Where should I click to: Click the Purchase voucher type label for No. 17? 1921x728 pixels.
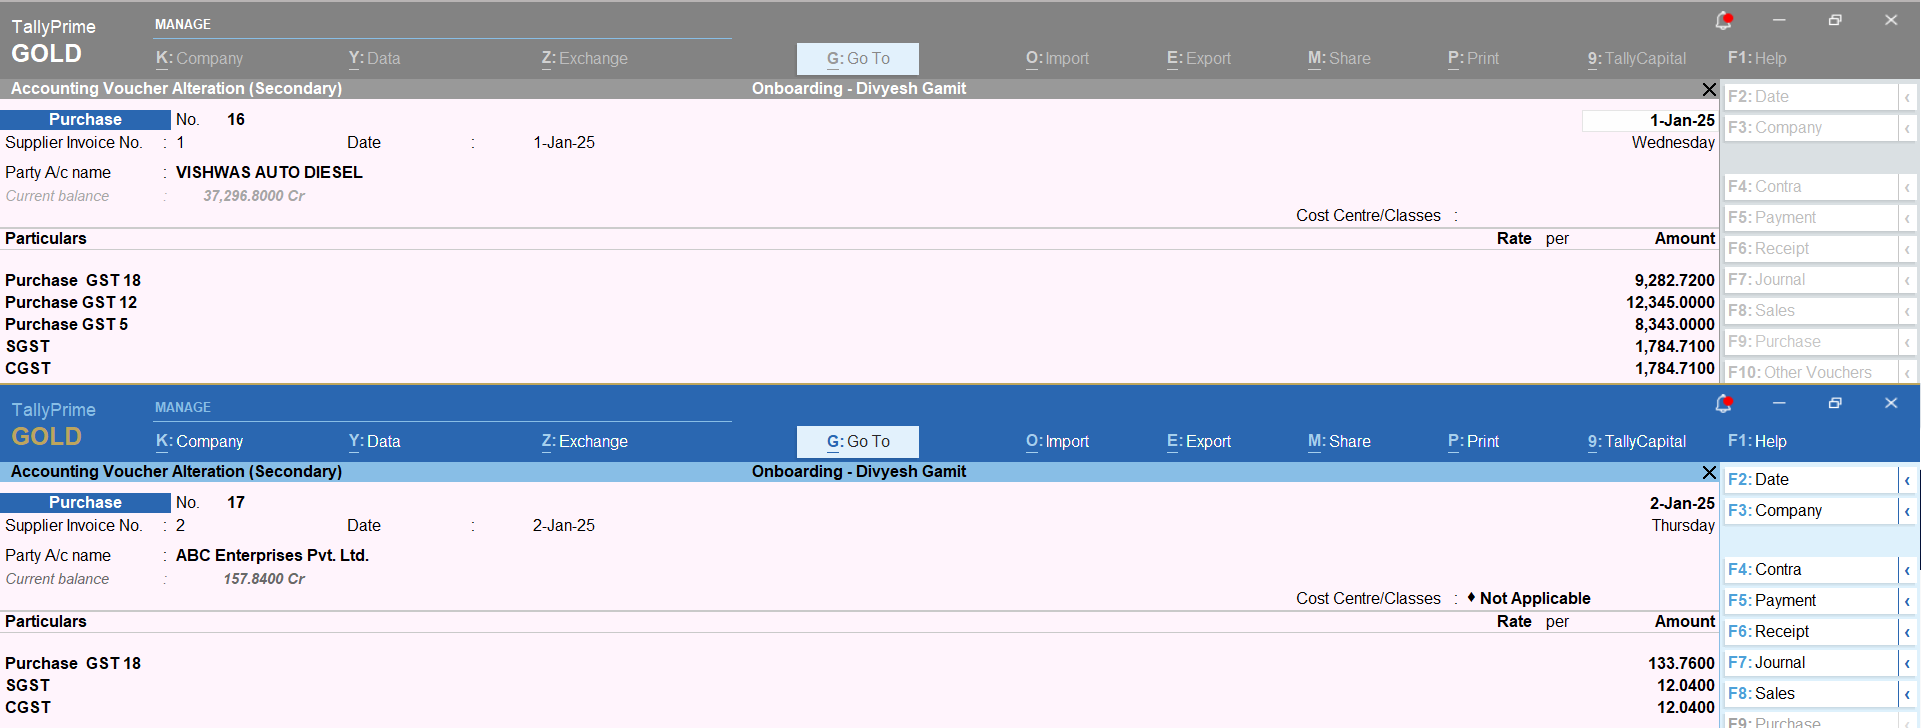(x=85, y=503)
